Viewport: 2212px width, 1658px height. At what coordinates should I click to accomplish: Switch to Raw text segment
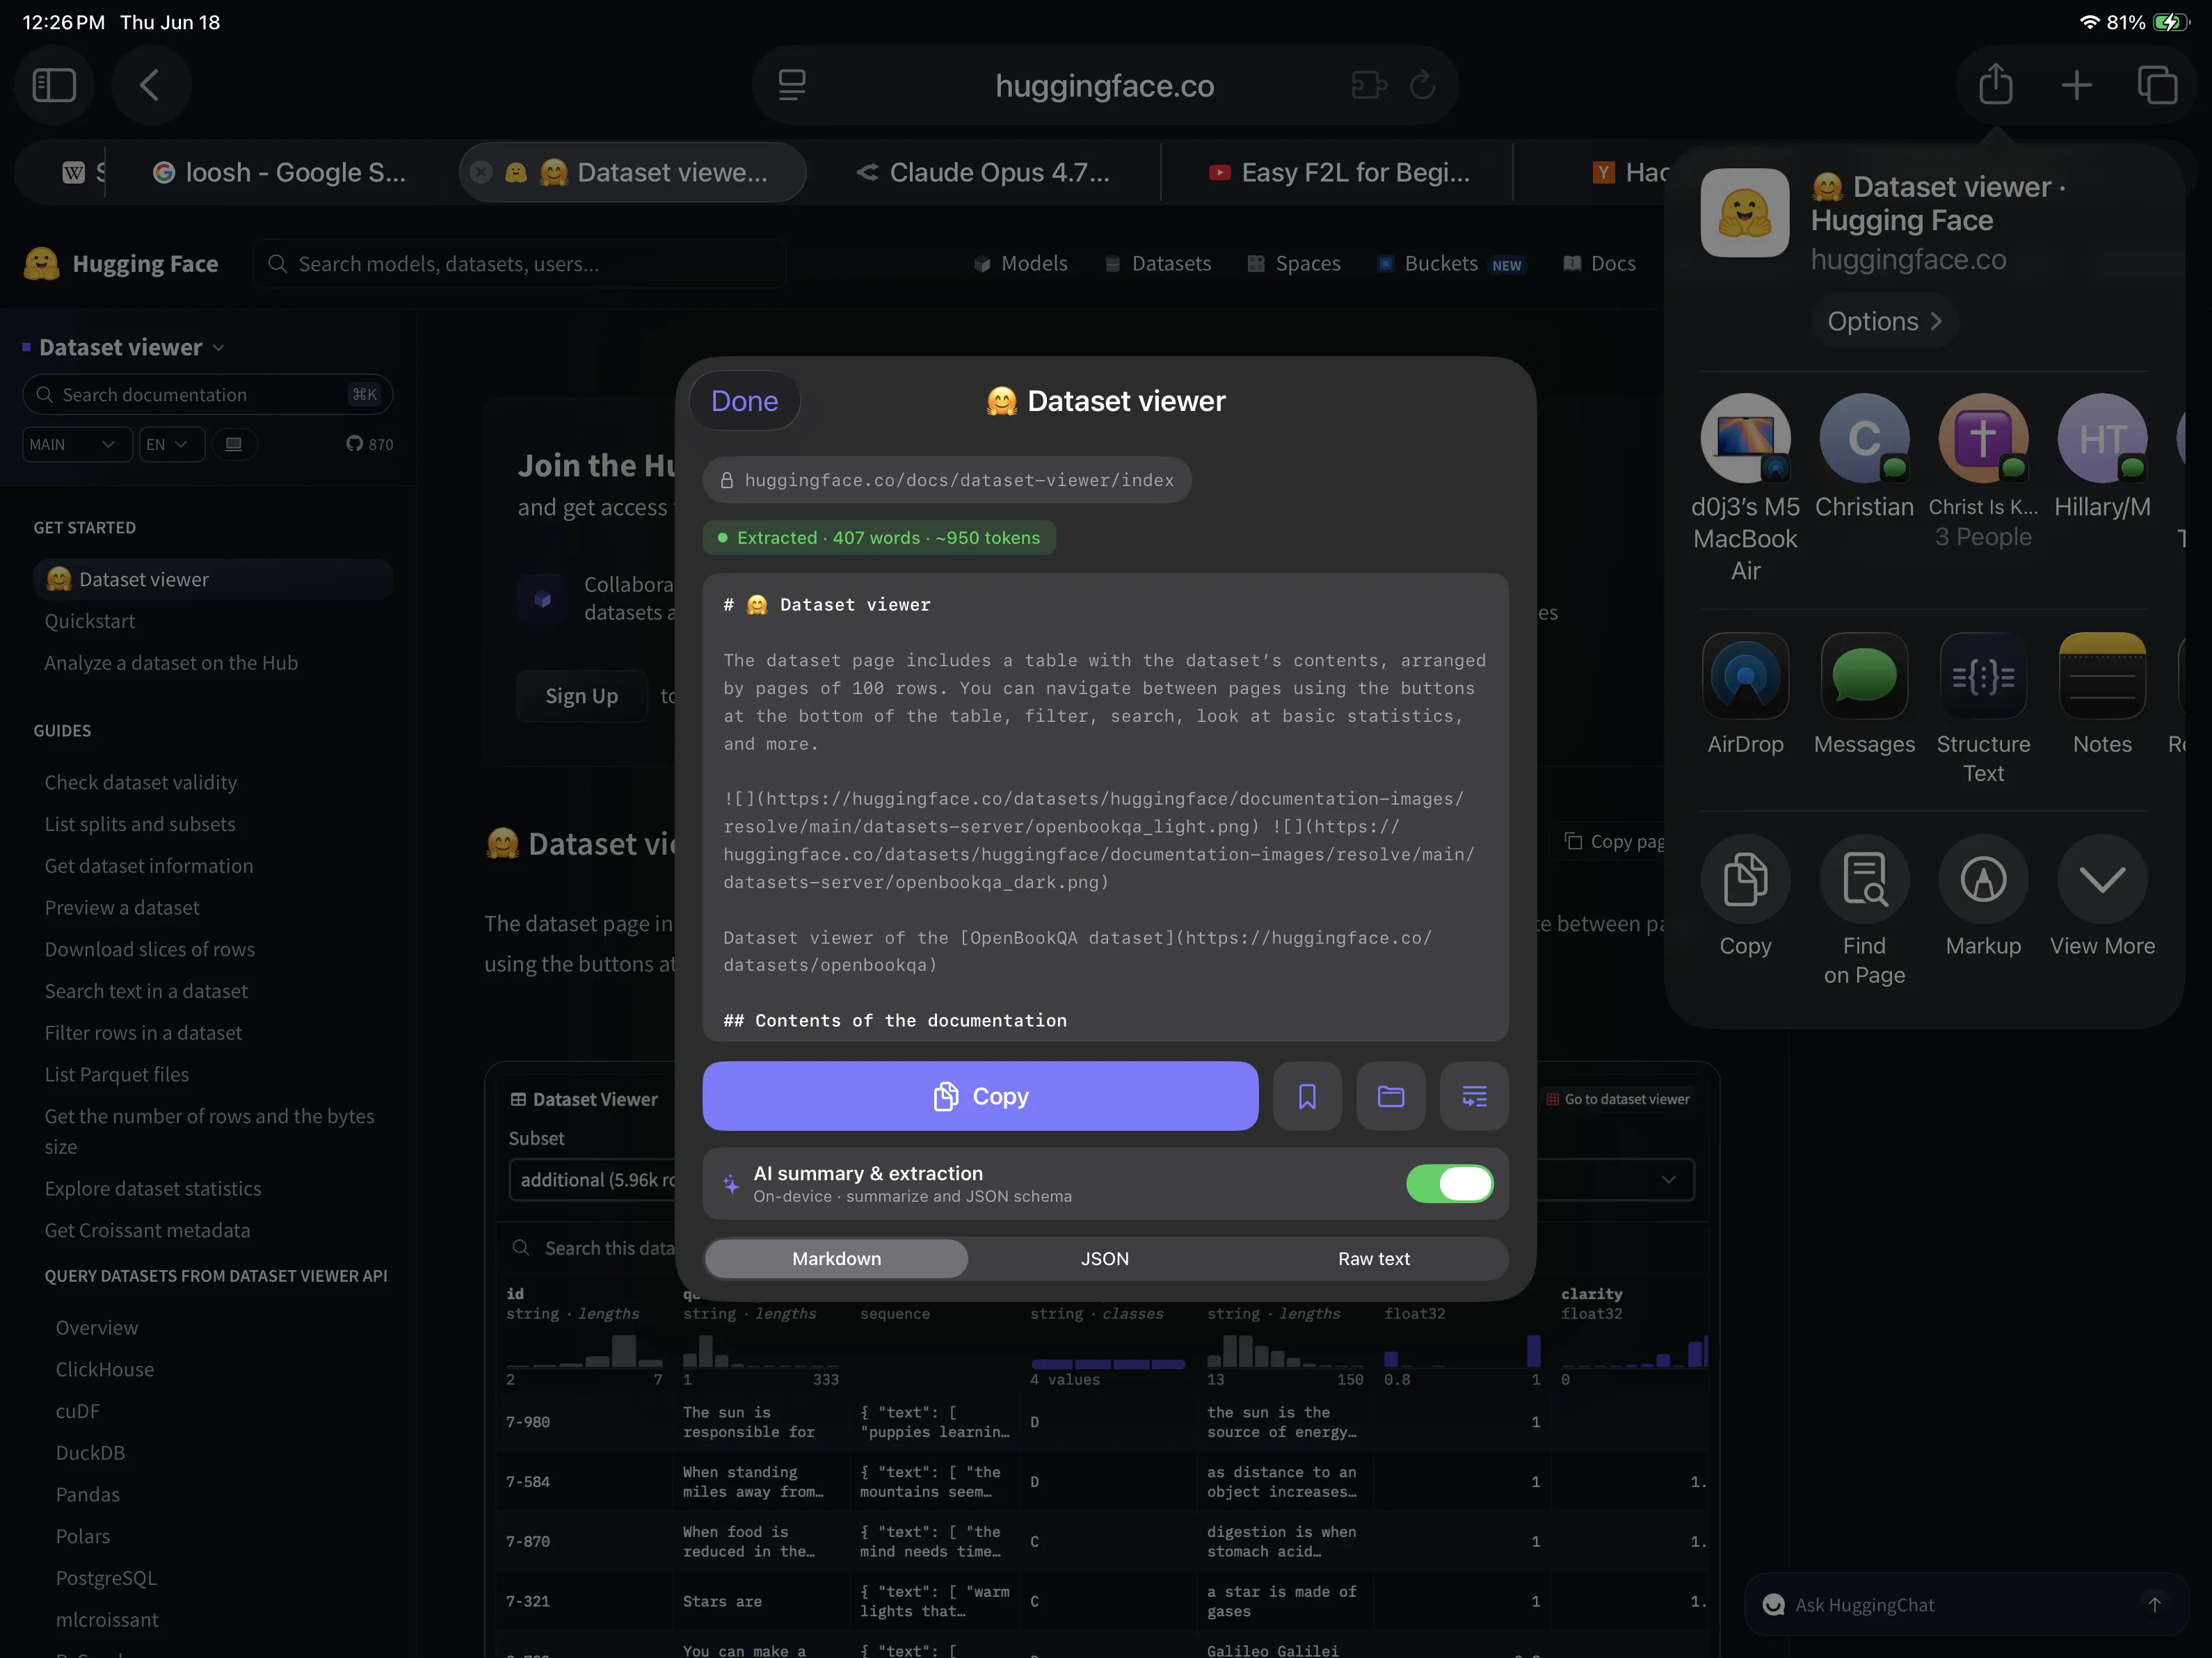(x=1374, y=1258)
